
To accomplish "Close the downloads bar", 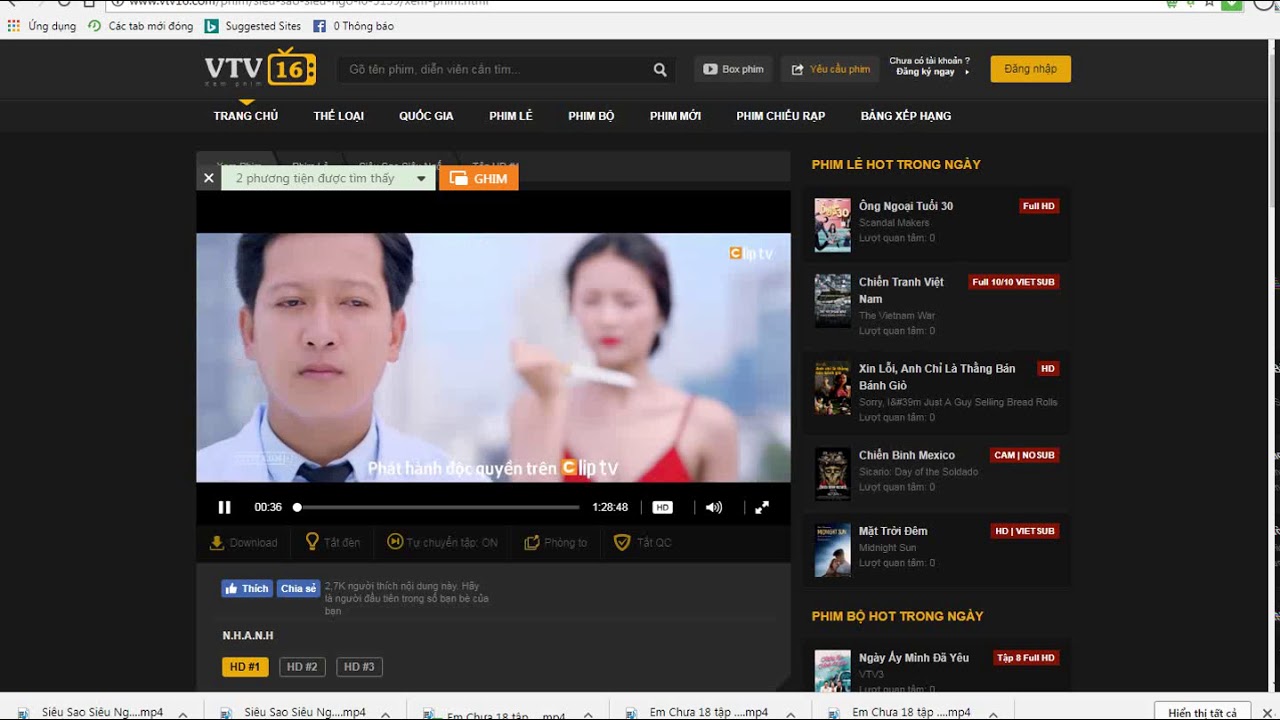I will (x=1265, y=713).
